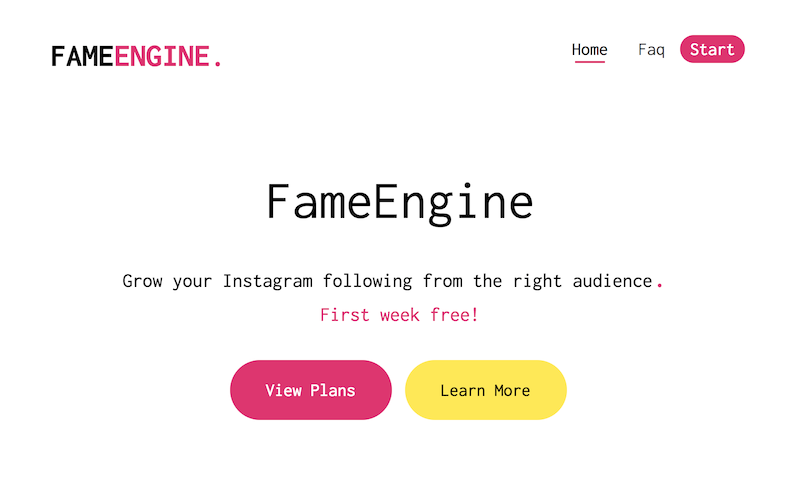Click the pink underline beneath Home
Image resolution: width=800 pixels, height=500 pixels.
tap(589, 62)
